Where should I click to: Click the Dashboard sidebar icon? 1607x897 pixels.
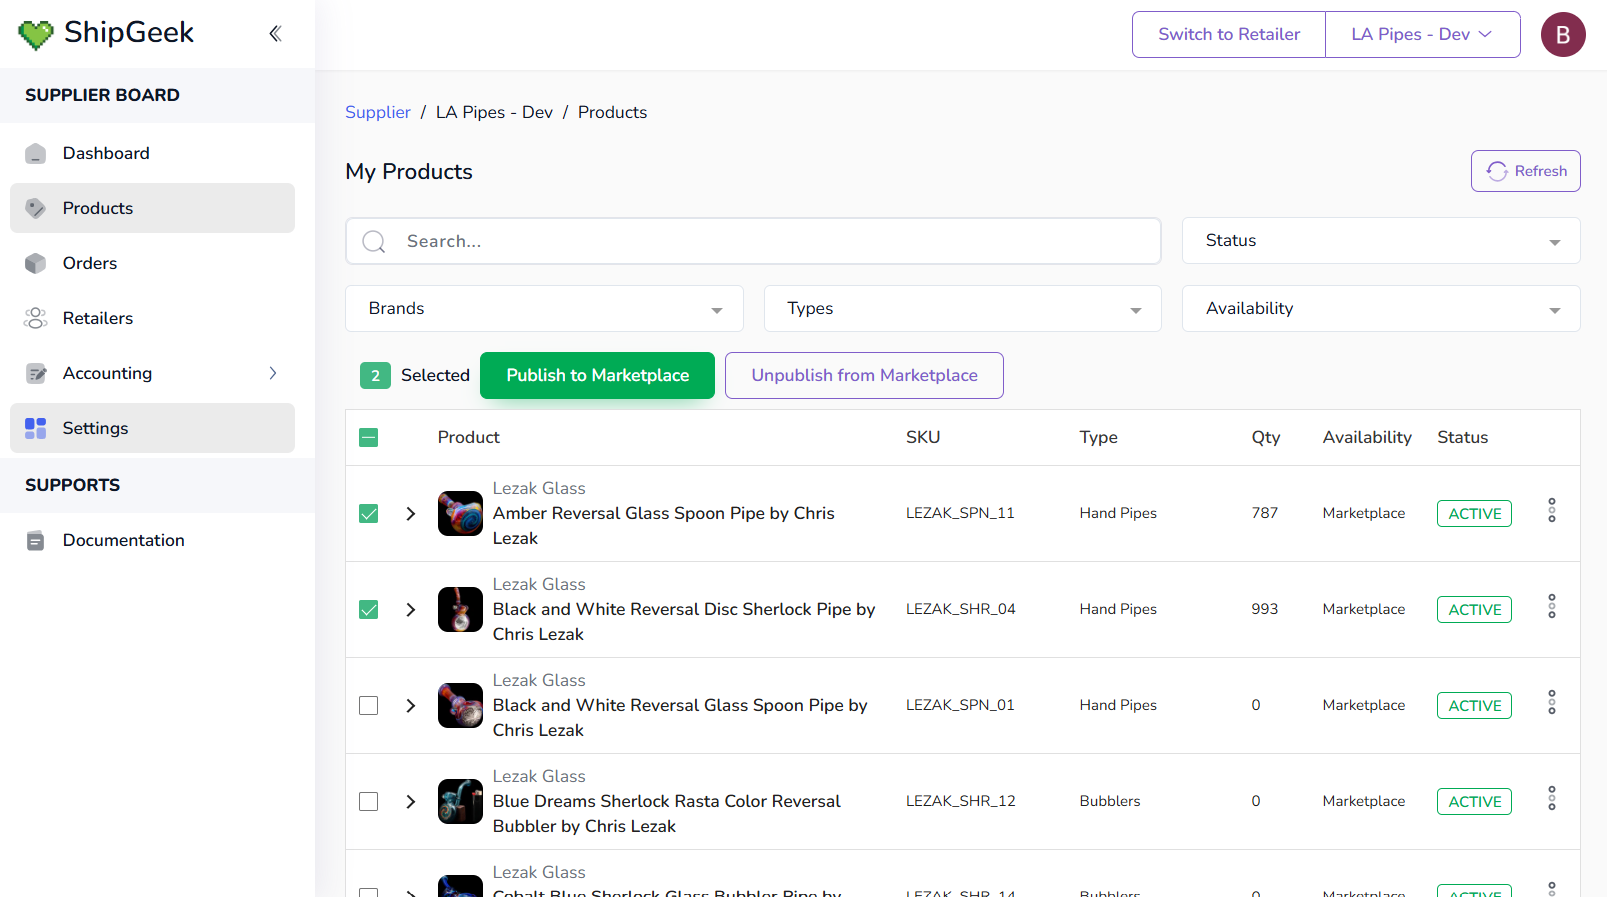[36, 153]
